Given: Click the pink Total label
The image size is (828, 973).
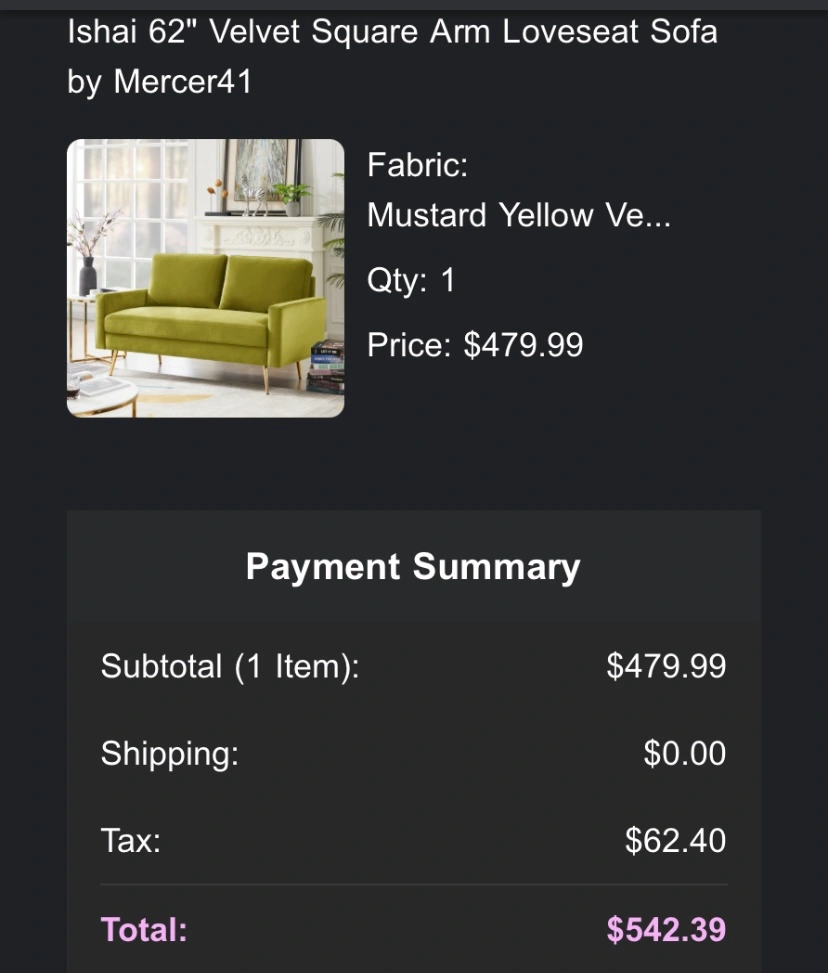Looking at the screenshot, I should 144,930.
